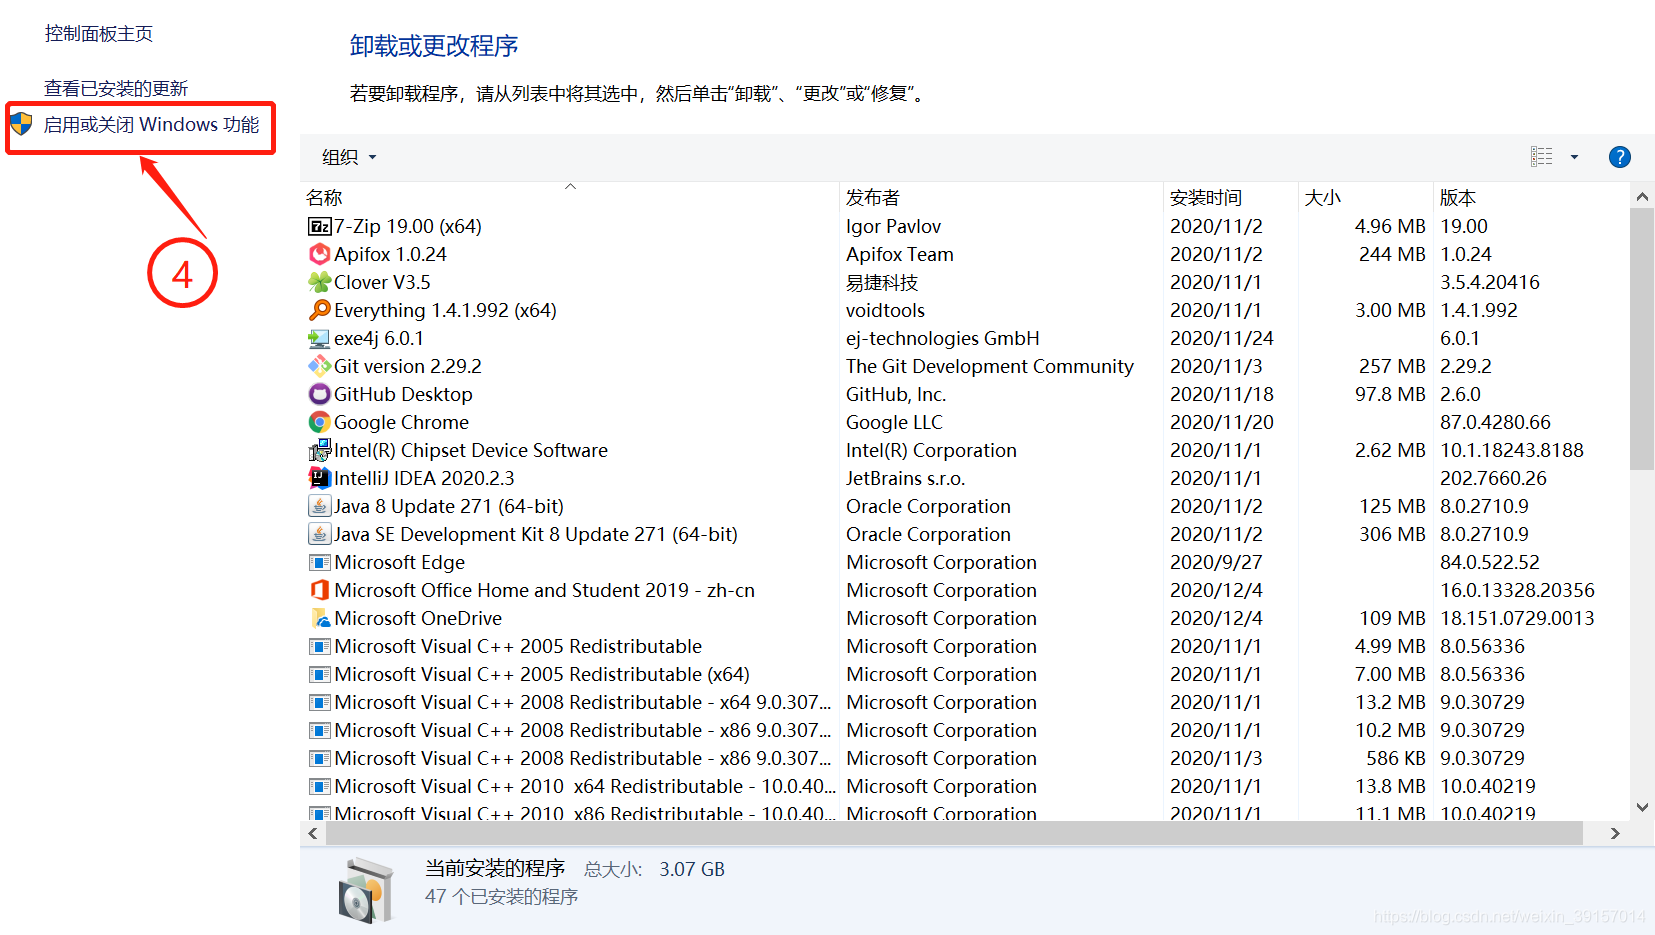Select Google Chrome program name

coord(401,422)
